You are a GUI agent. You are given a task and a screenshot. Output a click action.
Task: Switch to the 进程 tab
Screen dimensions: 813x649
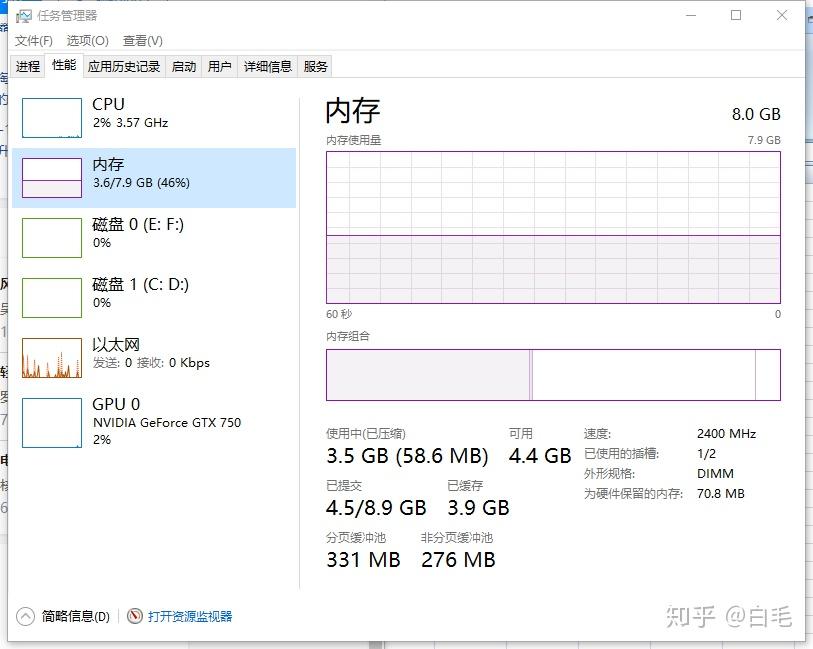coord(28,67)
